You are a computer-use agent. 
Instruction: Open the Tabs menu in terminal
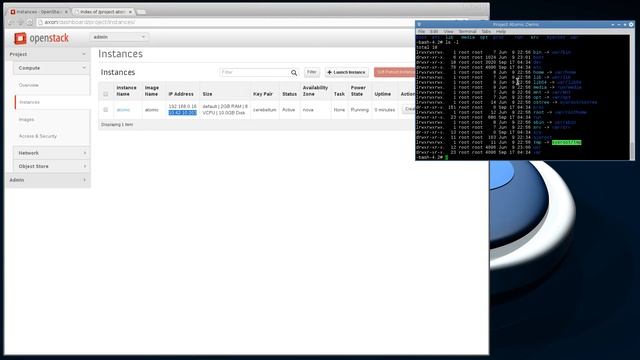tap(486, 31)
